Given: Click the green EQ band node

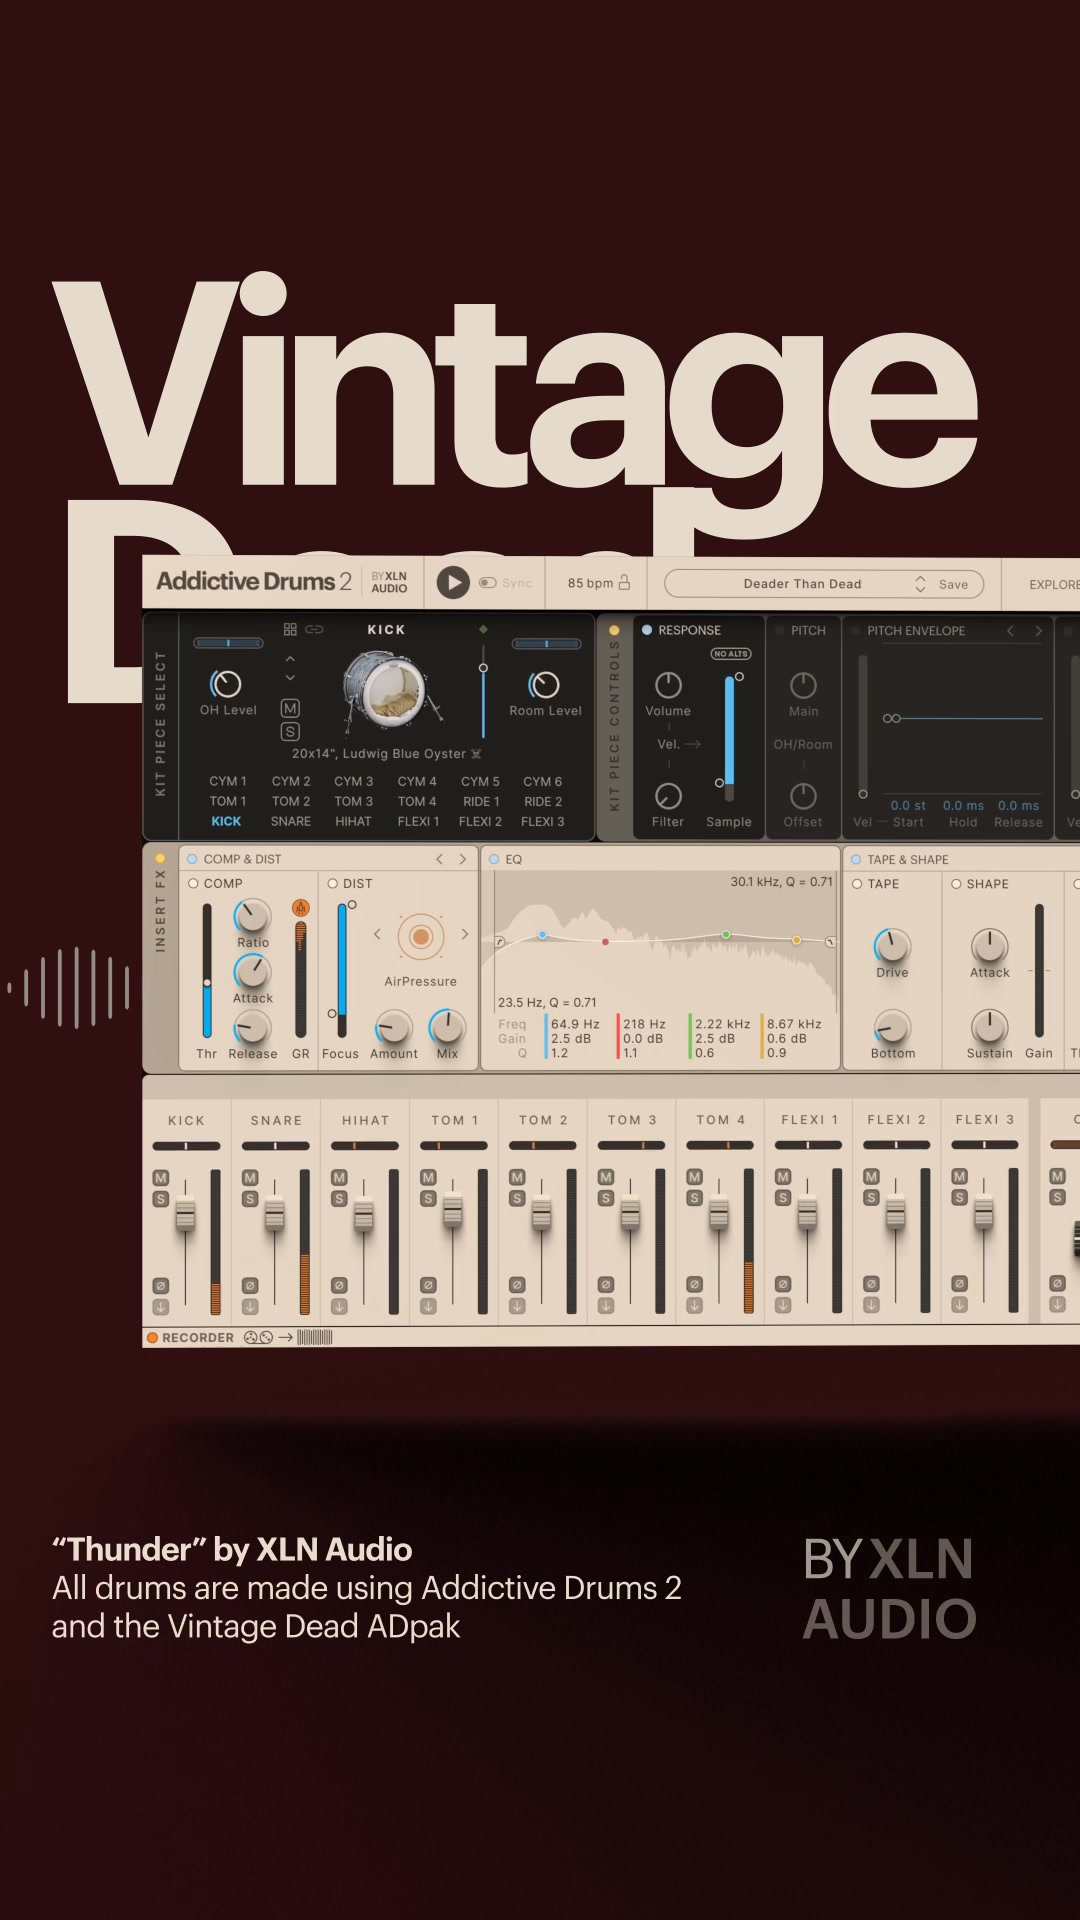Looking at the screenshot, I should 726,934.
